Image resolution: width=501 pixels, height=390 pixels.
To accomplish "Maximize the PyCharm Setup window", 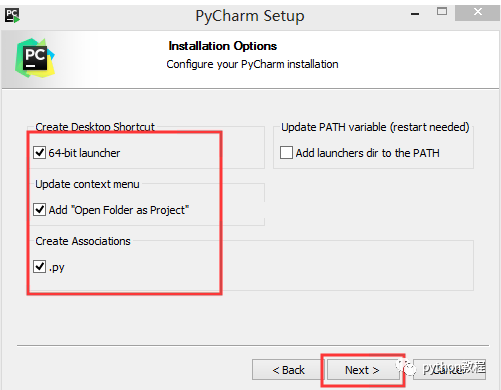I will point(442,12).
